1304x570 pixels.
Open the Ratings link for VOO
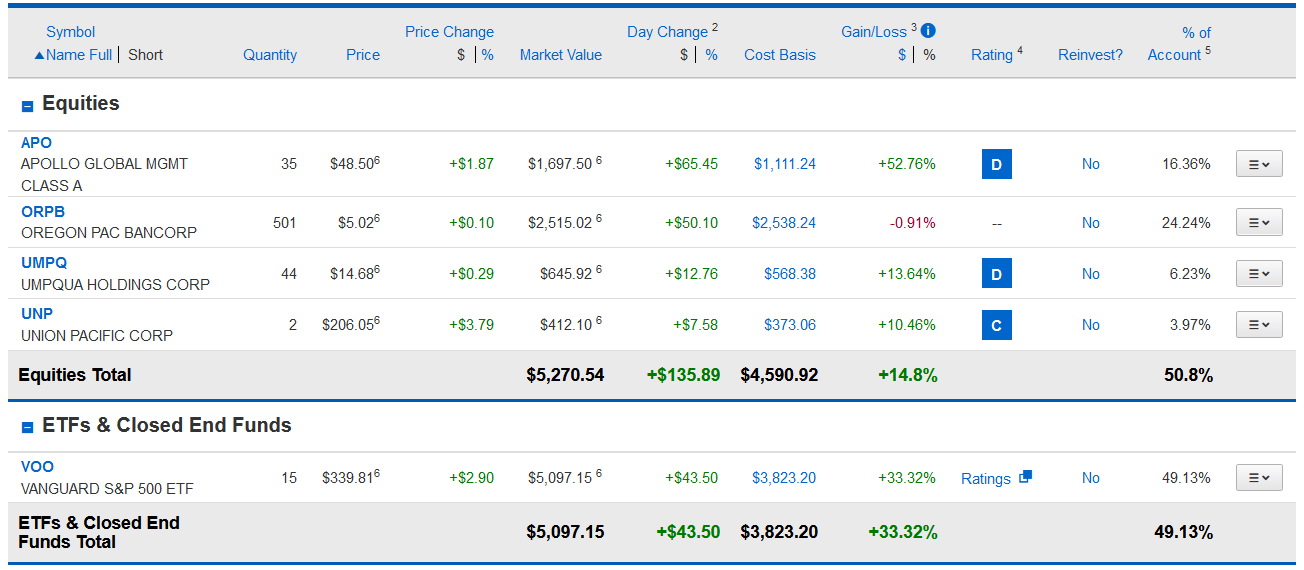coord(986,478)
